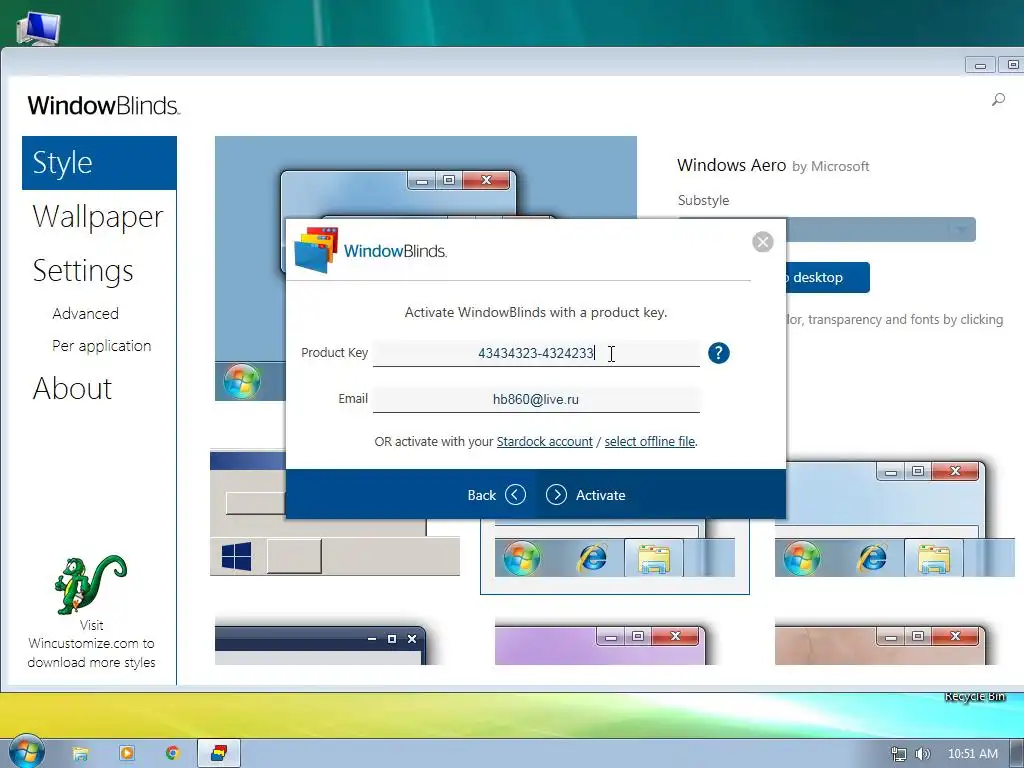The height and width of the screenshot is (768, 1024).
Task: Click the 10:51 AM clock
Action: pyautogui.click(x=972, y=754)
